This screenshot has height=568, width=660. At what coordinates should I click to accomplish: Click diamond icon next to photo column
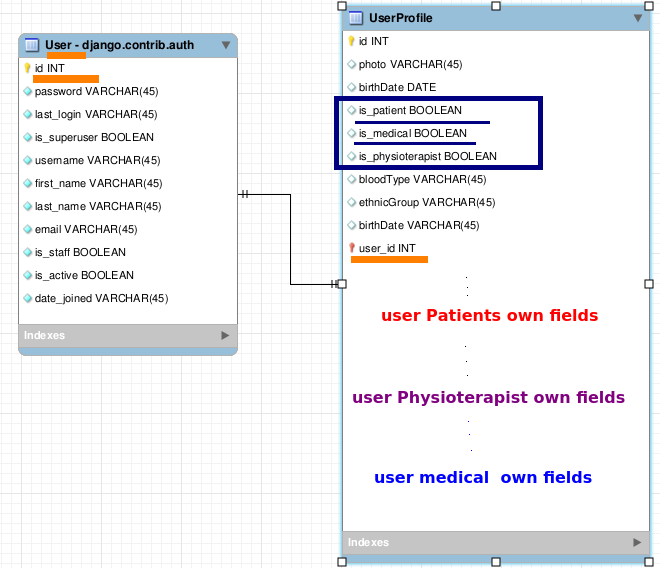click(352, 64)
